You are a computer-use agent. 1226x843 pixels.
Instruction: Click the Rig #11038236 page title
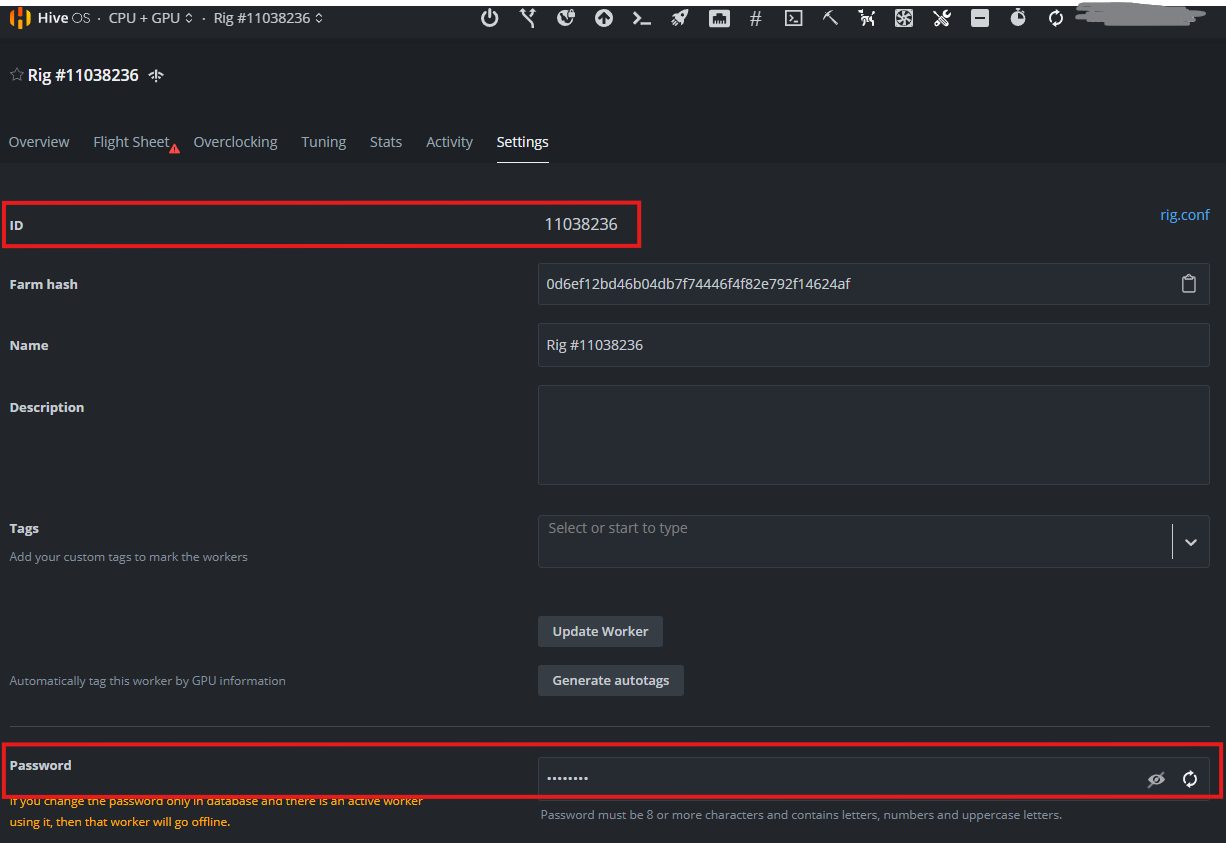(x=83, y=75)
